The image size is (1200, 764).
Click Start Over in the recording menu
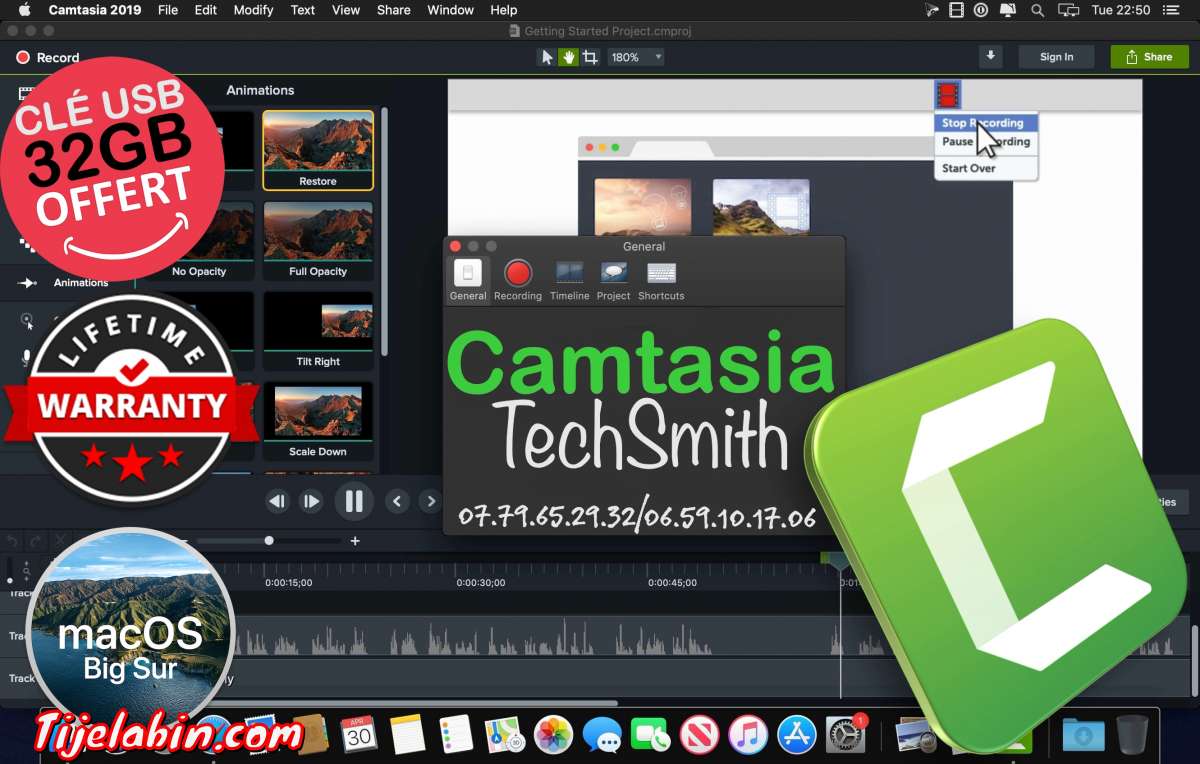pyautogui.click(x=967, y=168)
